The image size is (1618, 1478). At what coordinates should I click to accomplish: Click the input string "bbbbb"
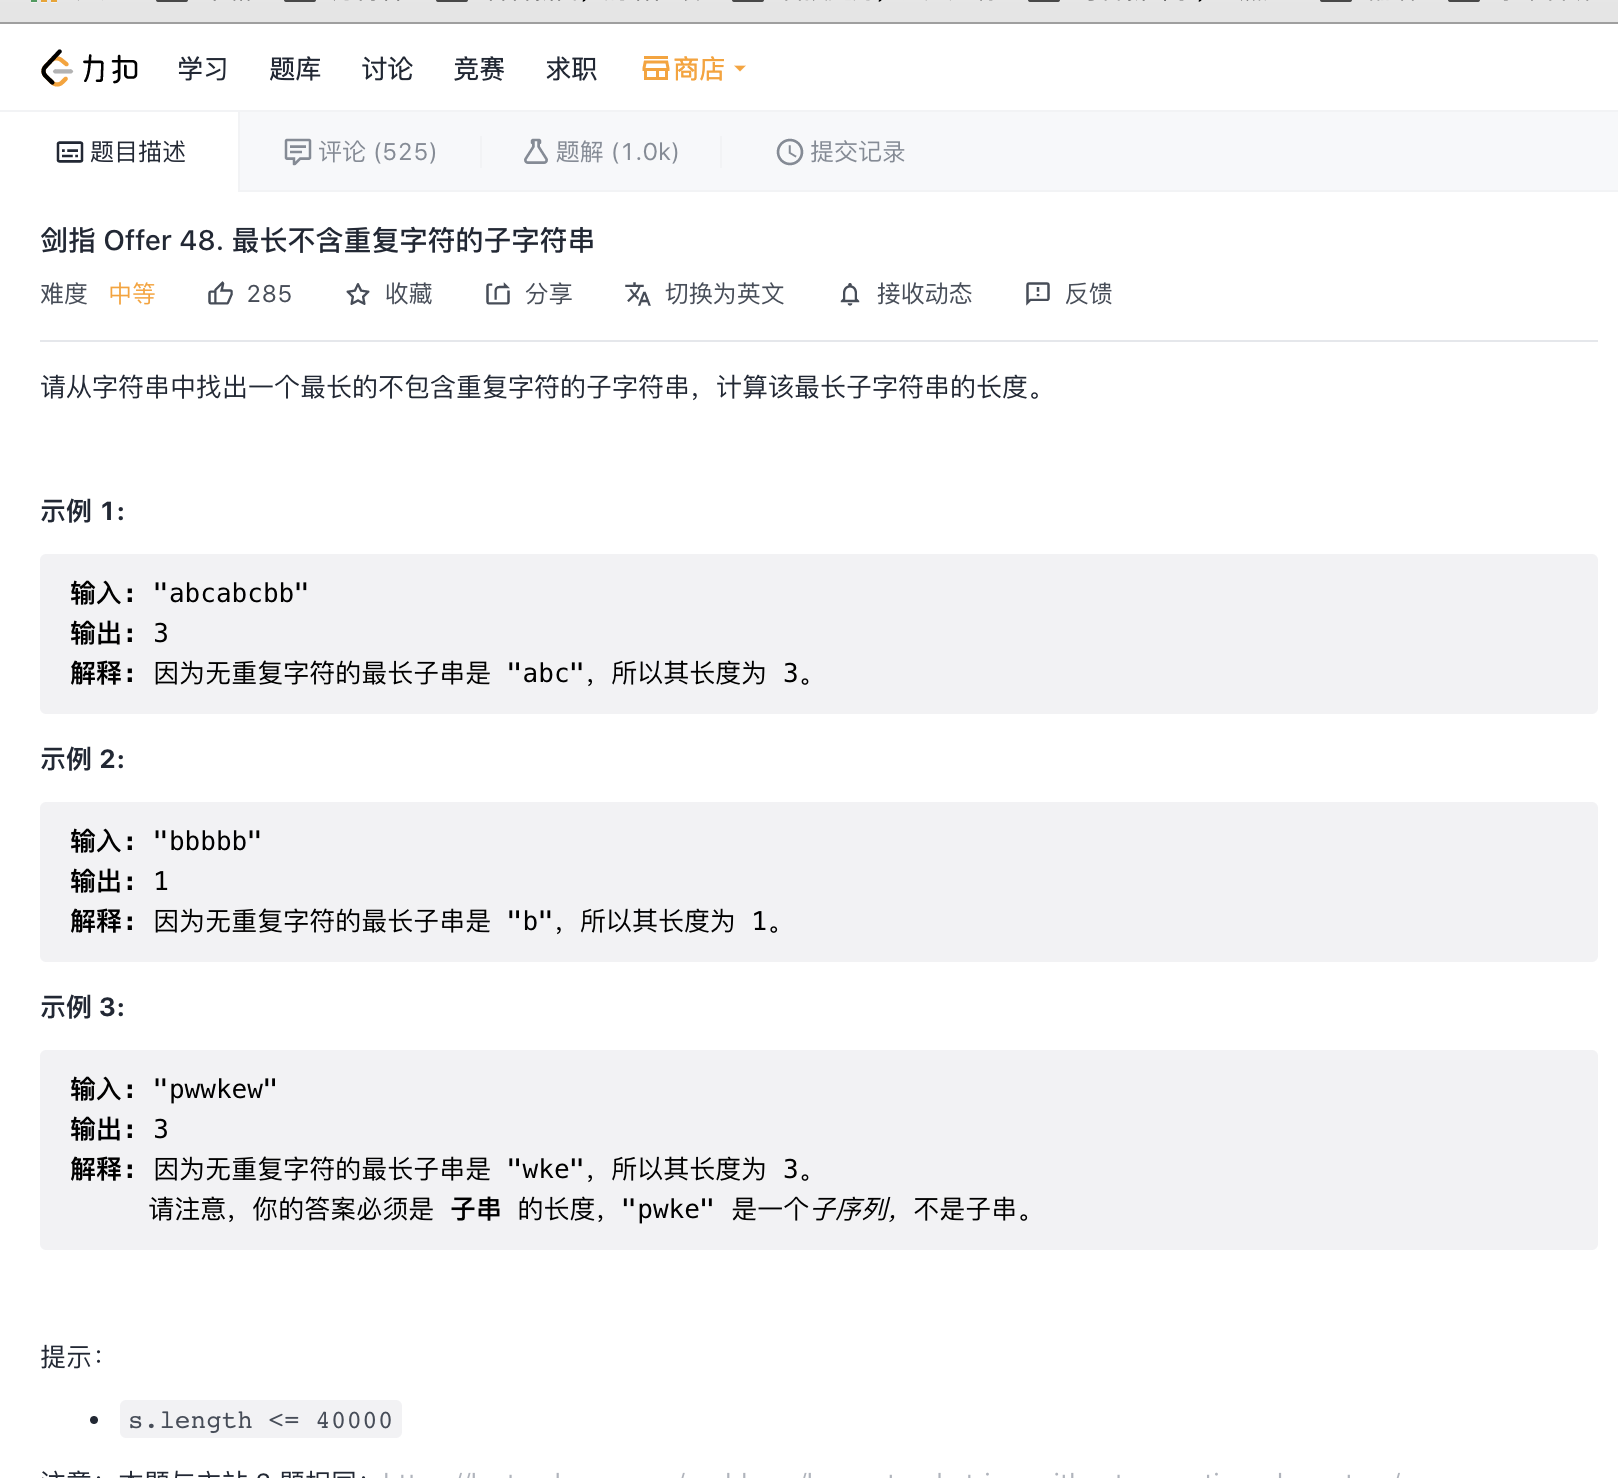click(x=207, y=841)
